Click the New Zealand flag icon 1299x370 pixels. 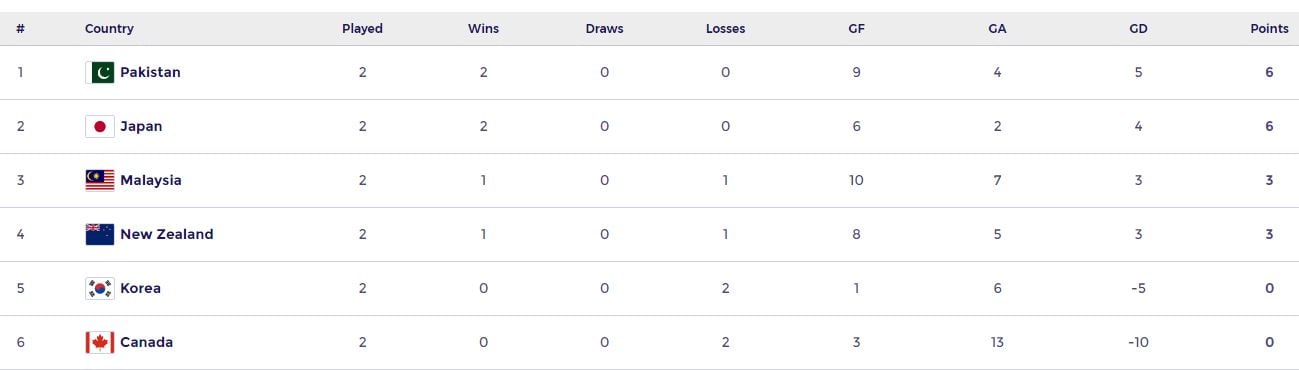coord(100,234)
